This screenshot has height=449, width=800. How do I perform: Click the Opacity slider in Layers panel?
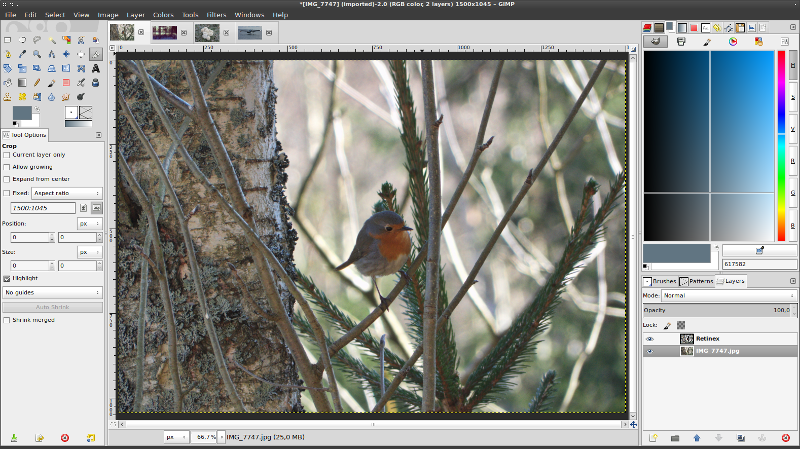tap(718, 310)
